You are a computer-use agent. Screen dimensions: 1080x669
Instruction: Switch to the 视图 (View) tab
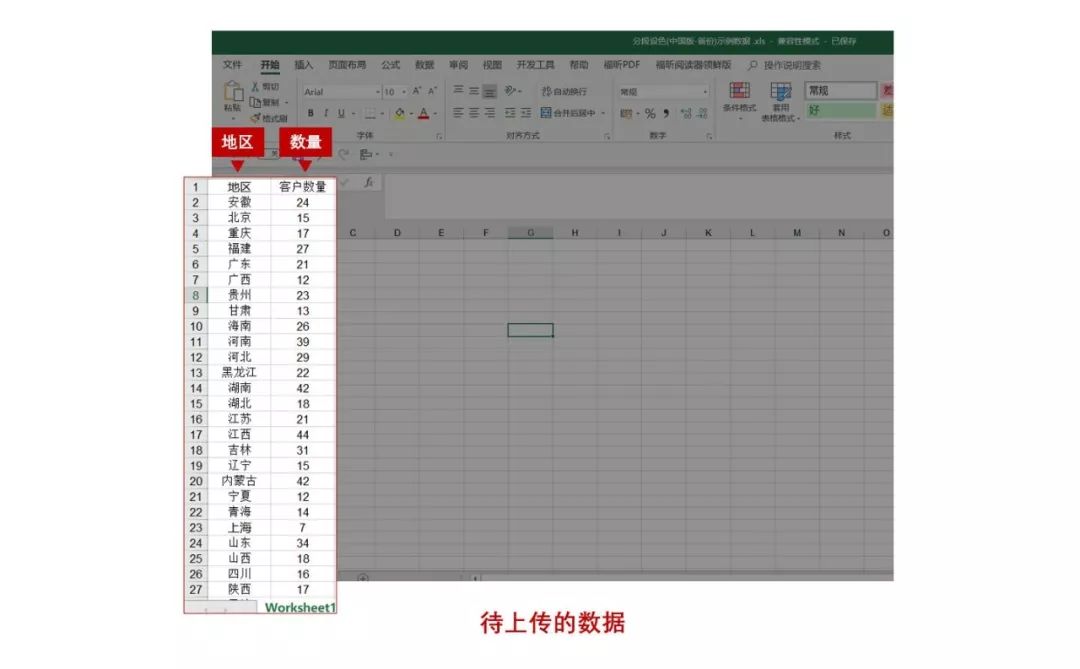(x=492, y=65)
